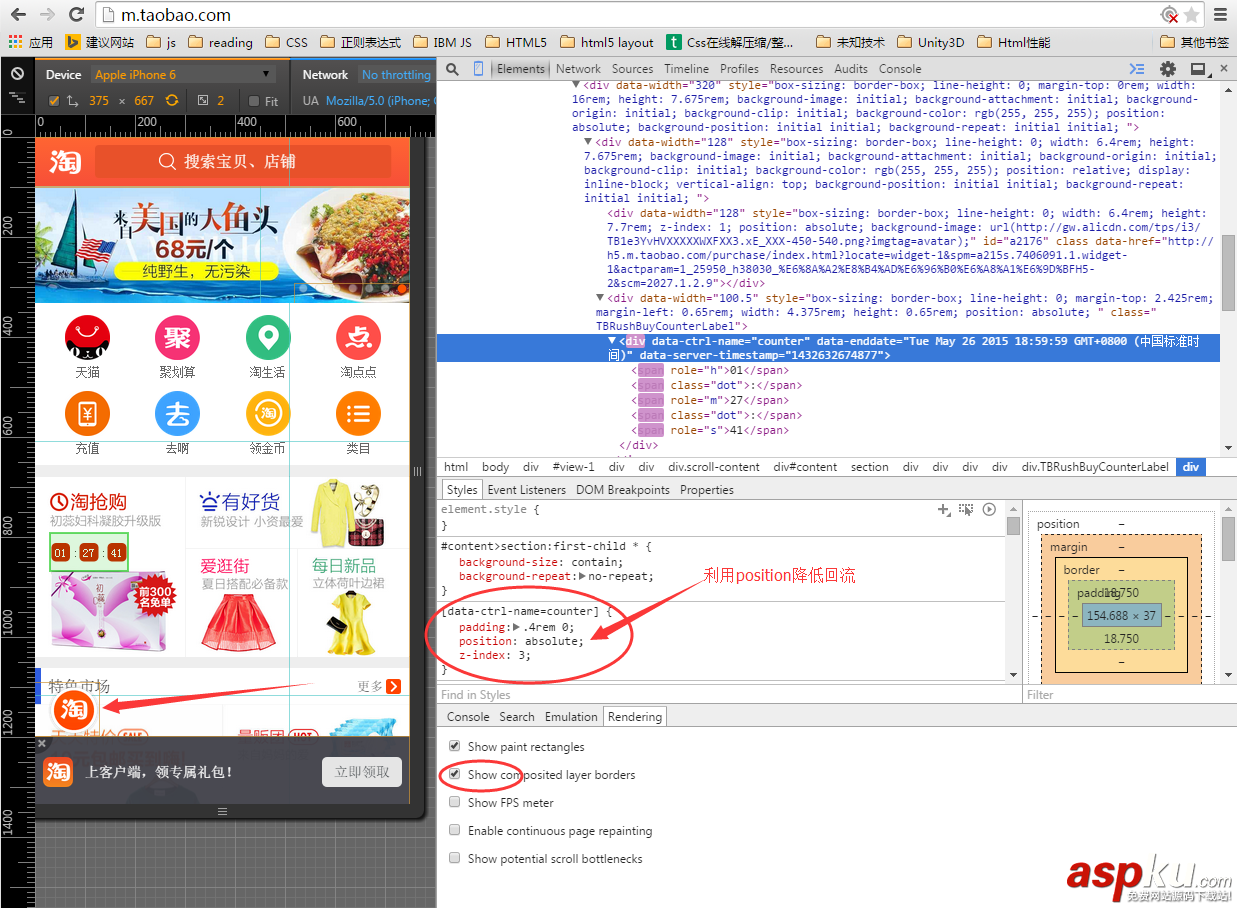Click the show console drawer icon

click(1137, 69)
